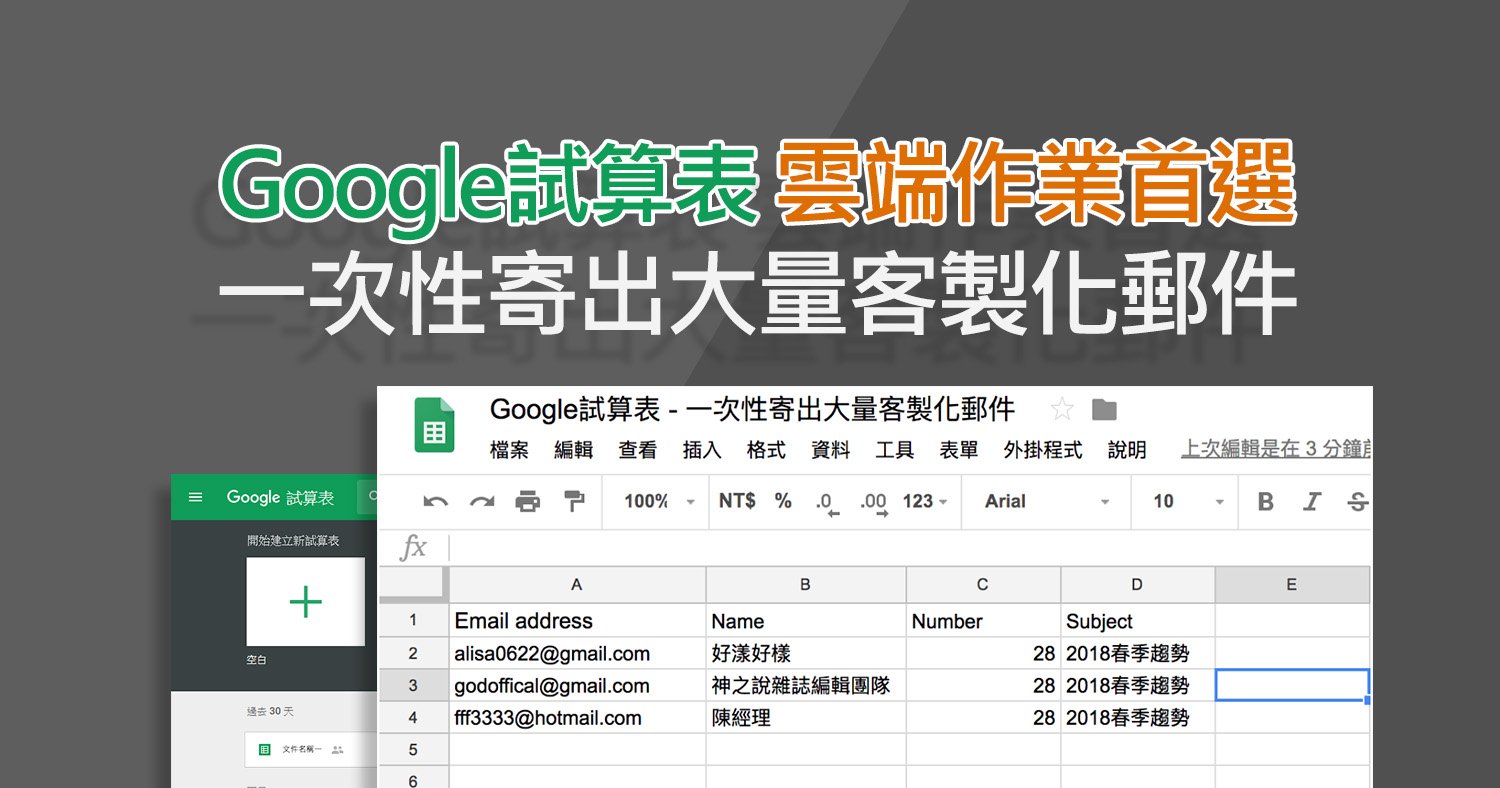This screenshot has width=1500, height=788.
Task: Open hamburger menu in Google 試算表 home window
Action: point(195,497)
